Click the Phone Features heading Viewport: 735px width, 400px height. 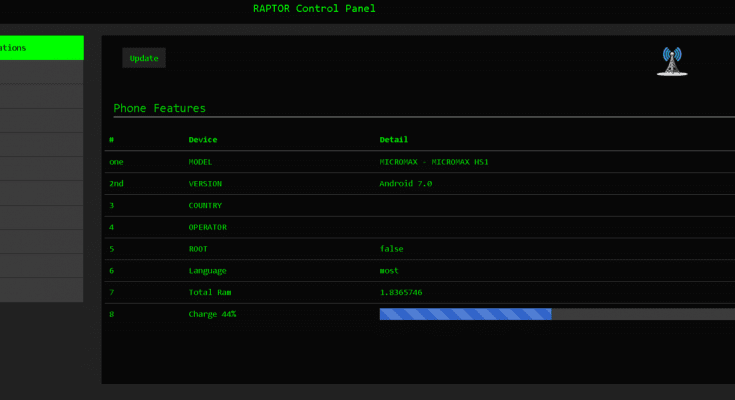pyautogui.click(x=159, y=108)
